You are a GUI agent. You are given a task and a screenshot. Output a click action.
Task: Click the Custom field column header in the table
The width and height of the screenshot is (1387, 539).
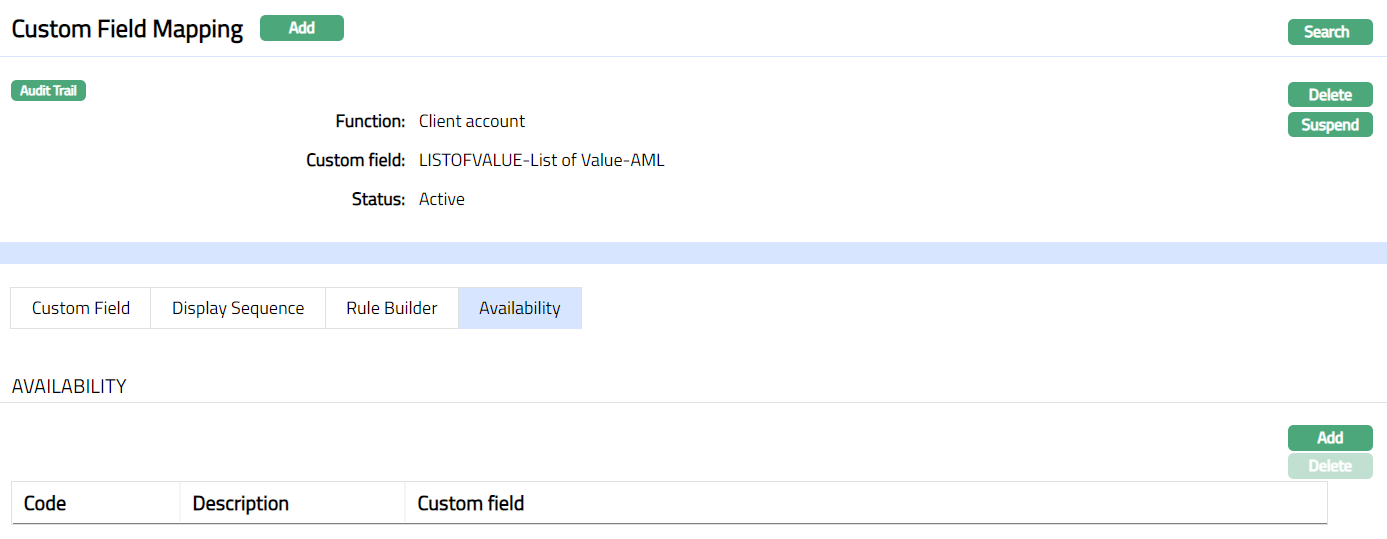(470, 503)
